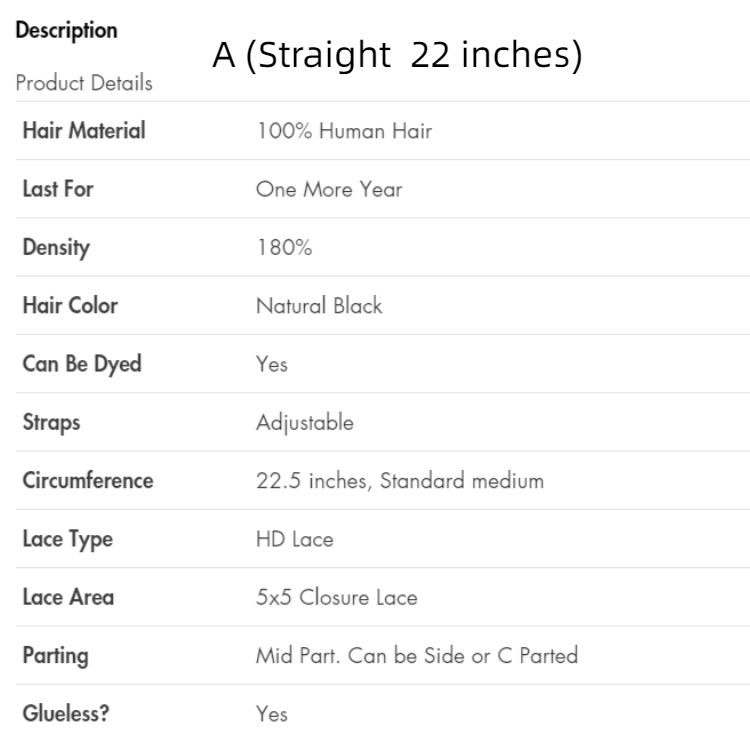Select the "Natural Black" color value
The width and height of the screenshot is (750, 750).
click(x=319, y=305)
